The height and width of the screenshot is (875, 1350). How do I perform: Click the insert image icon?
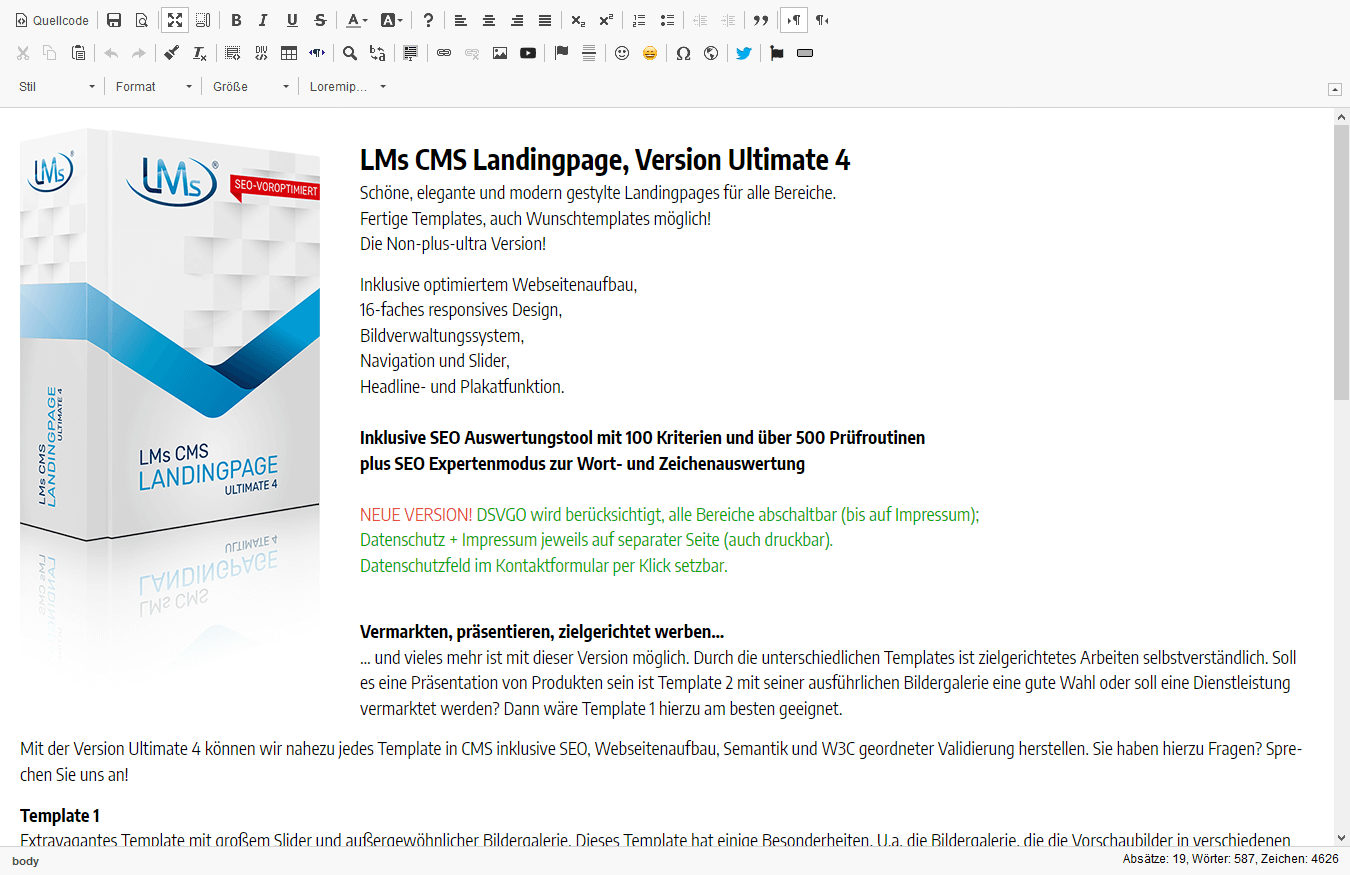click(500, 53)
